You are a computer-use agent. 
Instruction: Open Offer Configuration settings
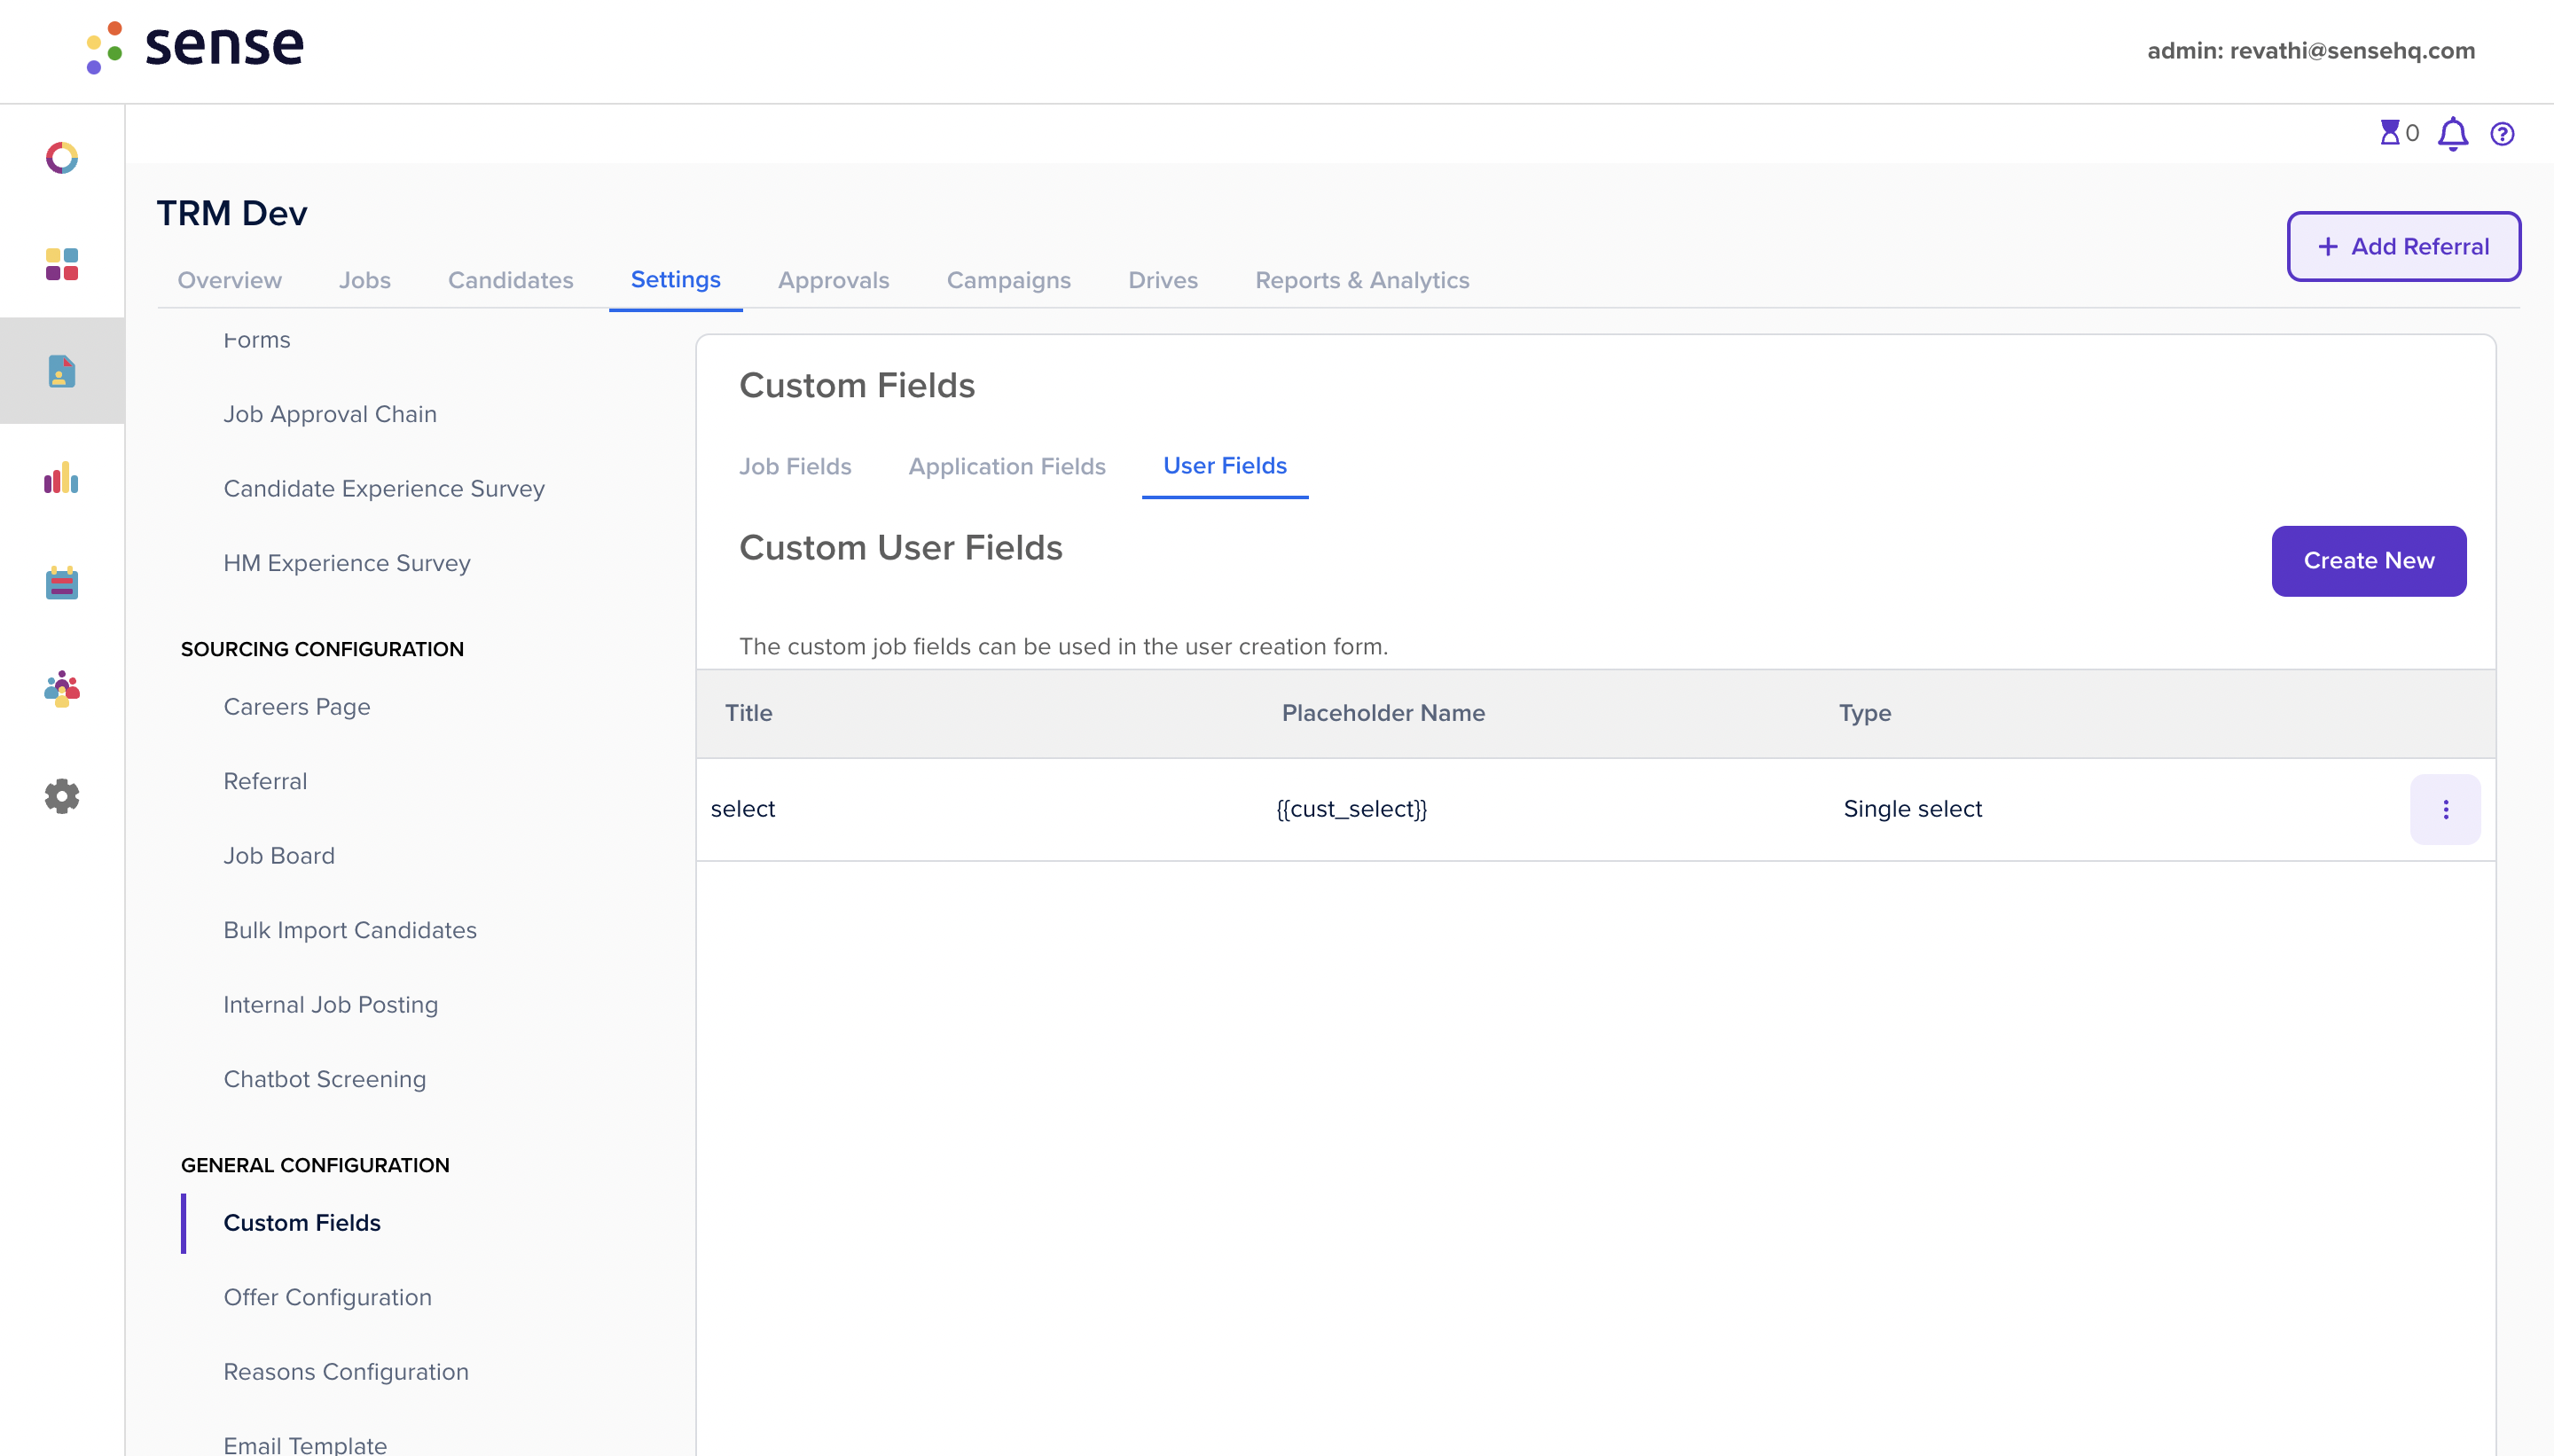pos(328,1297)
